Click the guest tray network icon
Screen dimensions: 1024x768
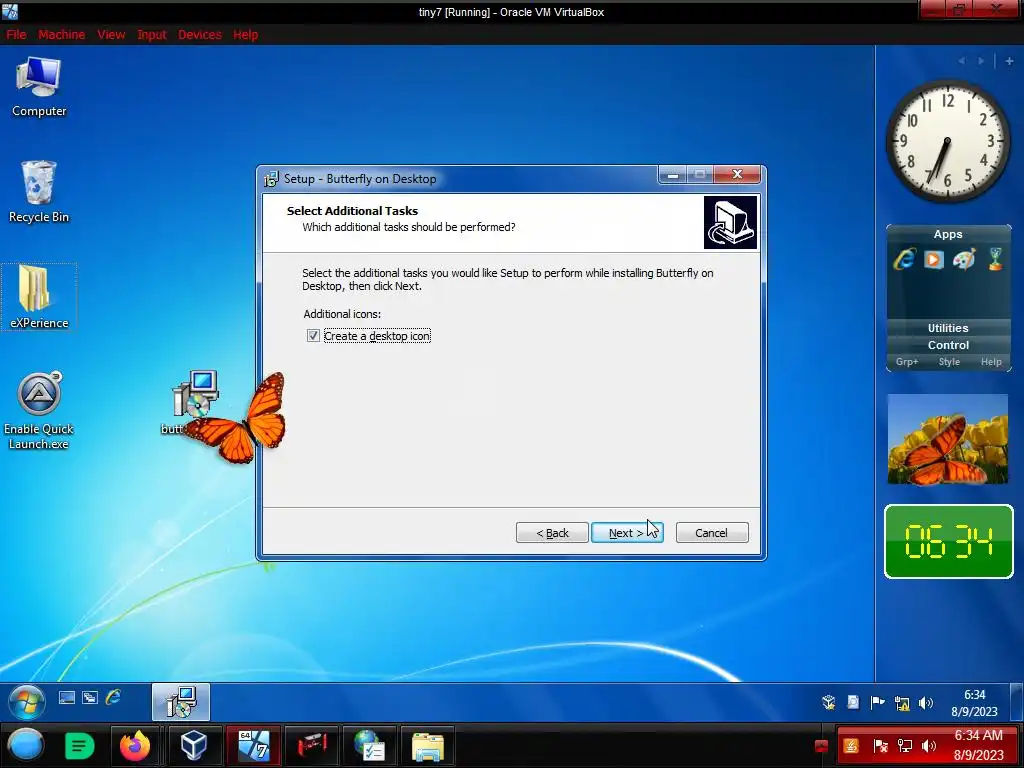click(902, 703)
